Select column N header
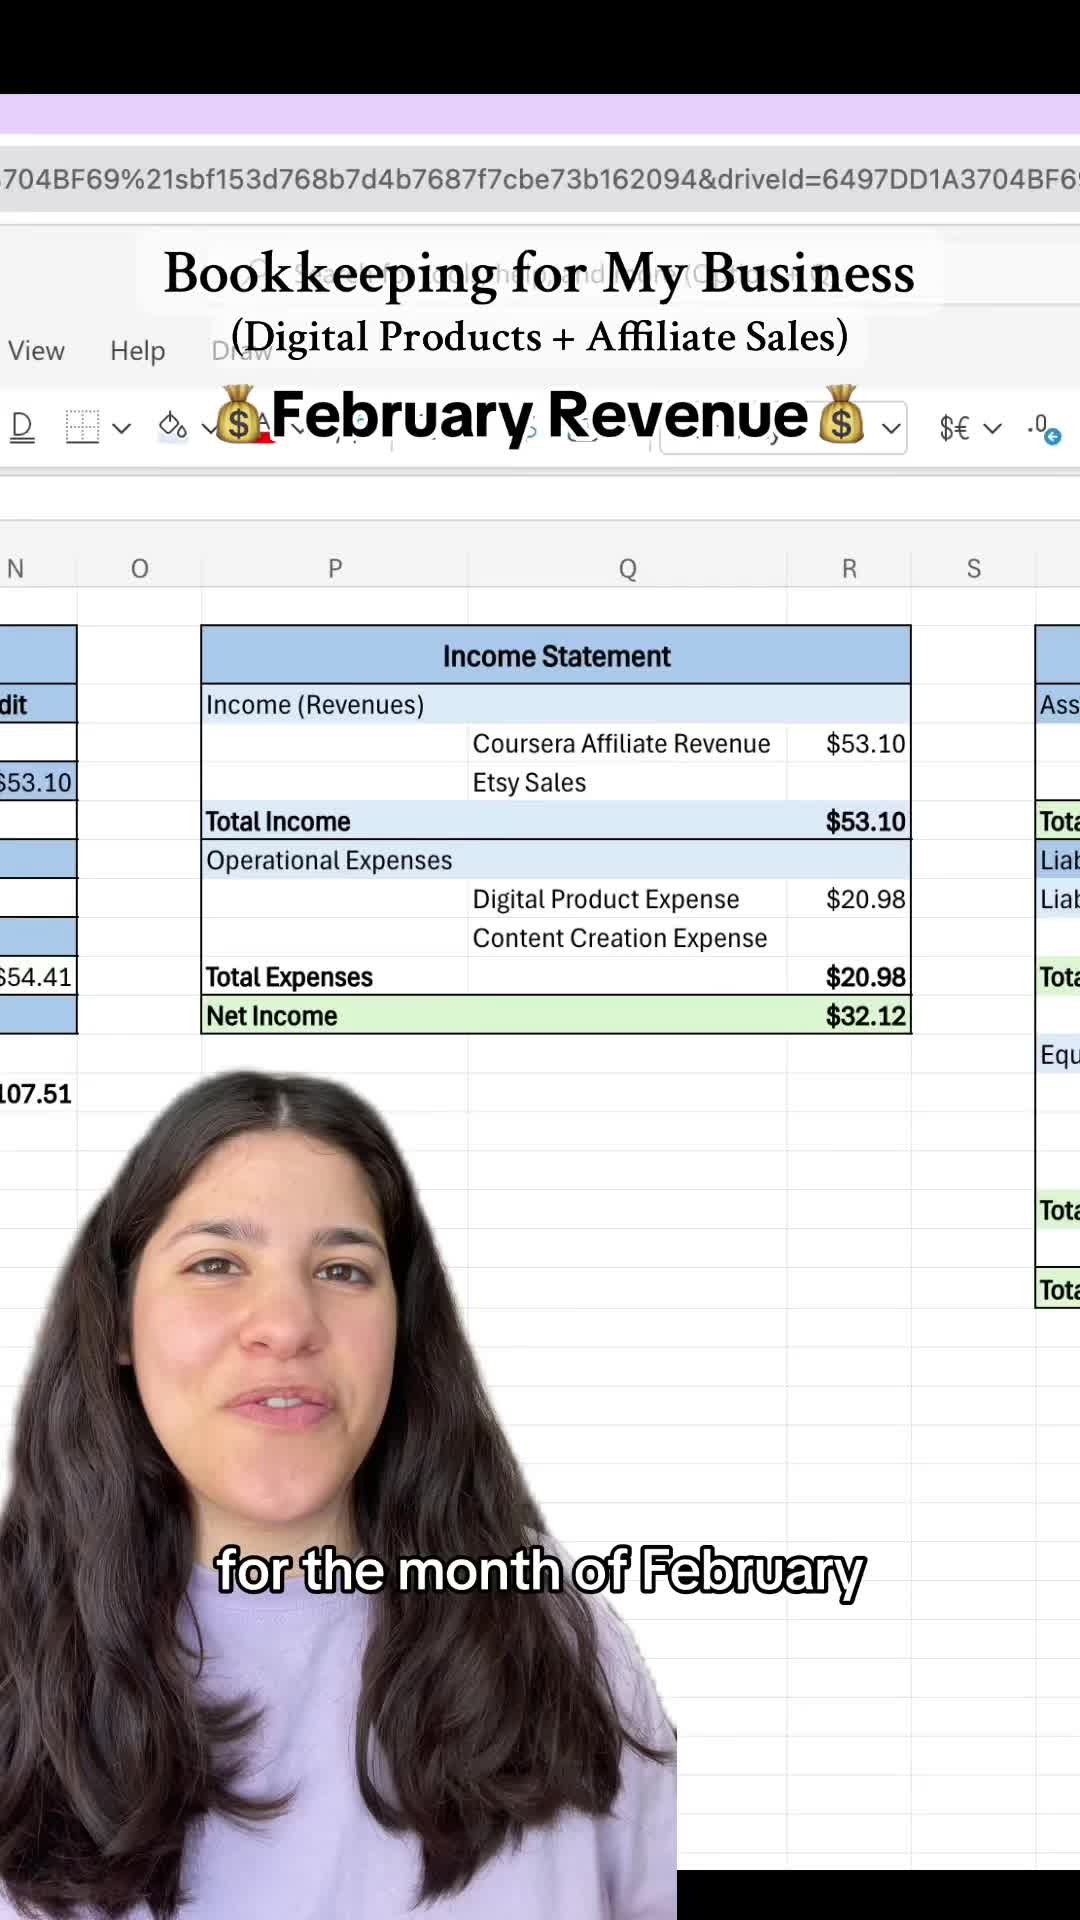 pyautogui.click(x=38, y=568)
